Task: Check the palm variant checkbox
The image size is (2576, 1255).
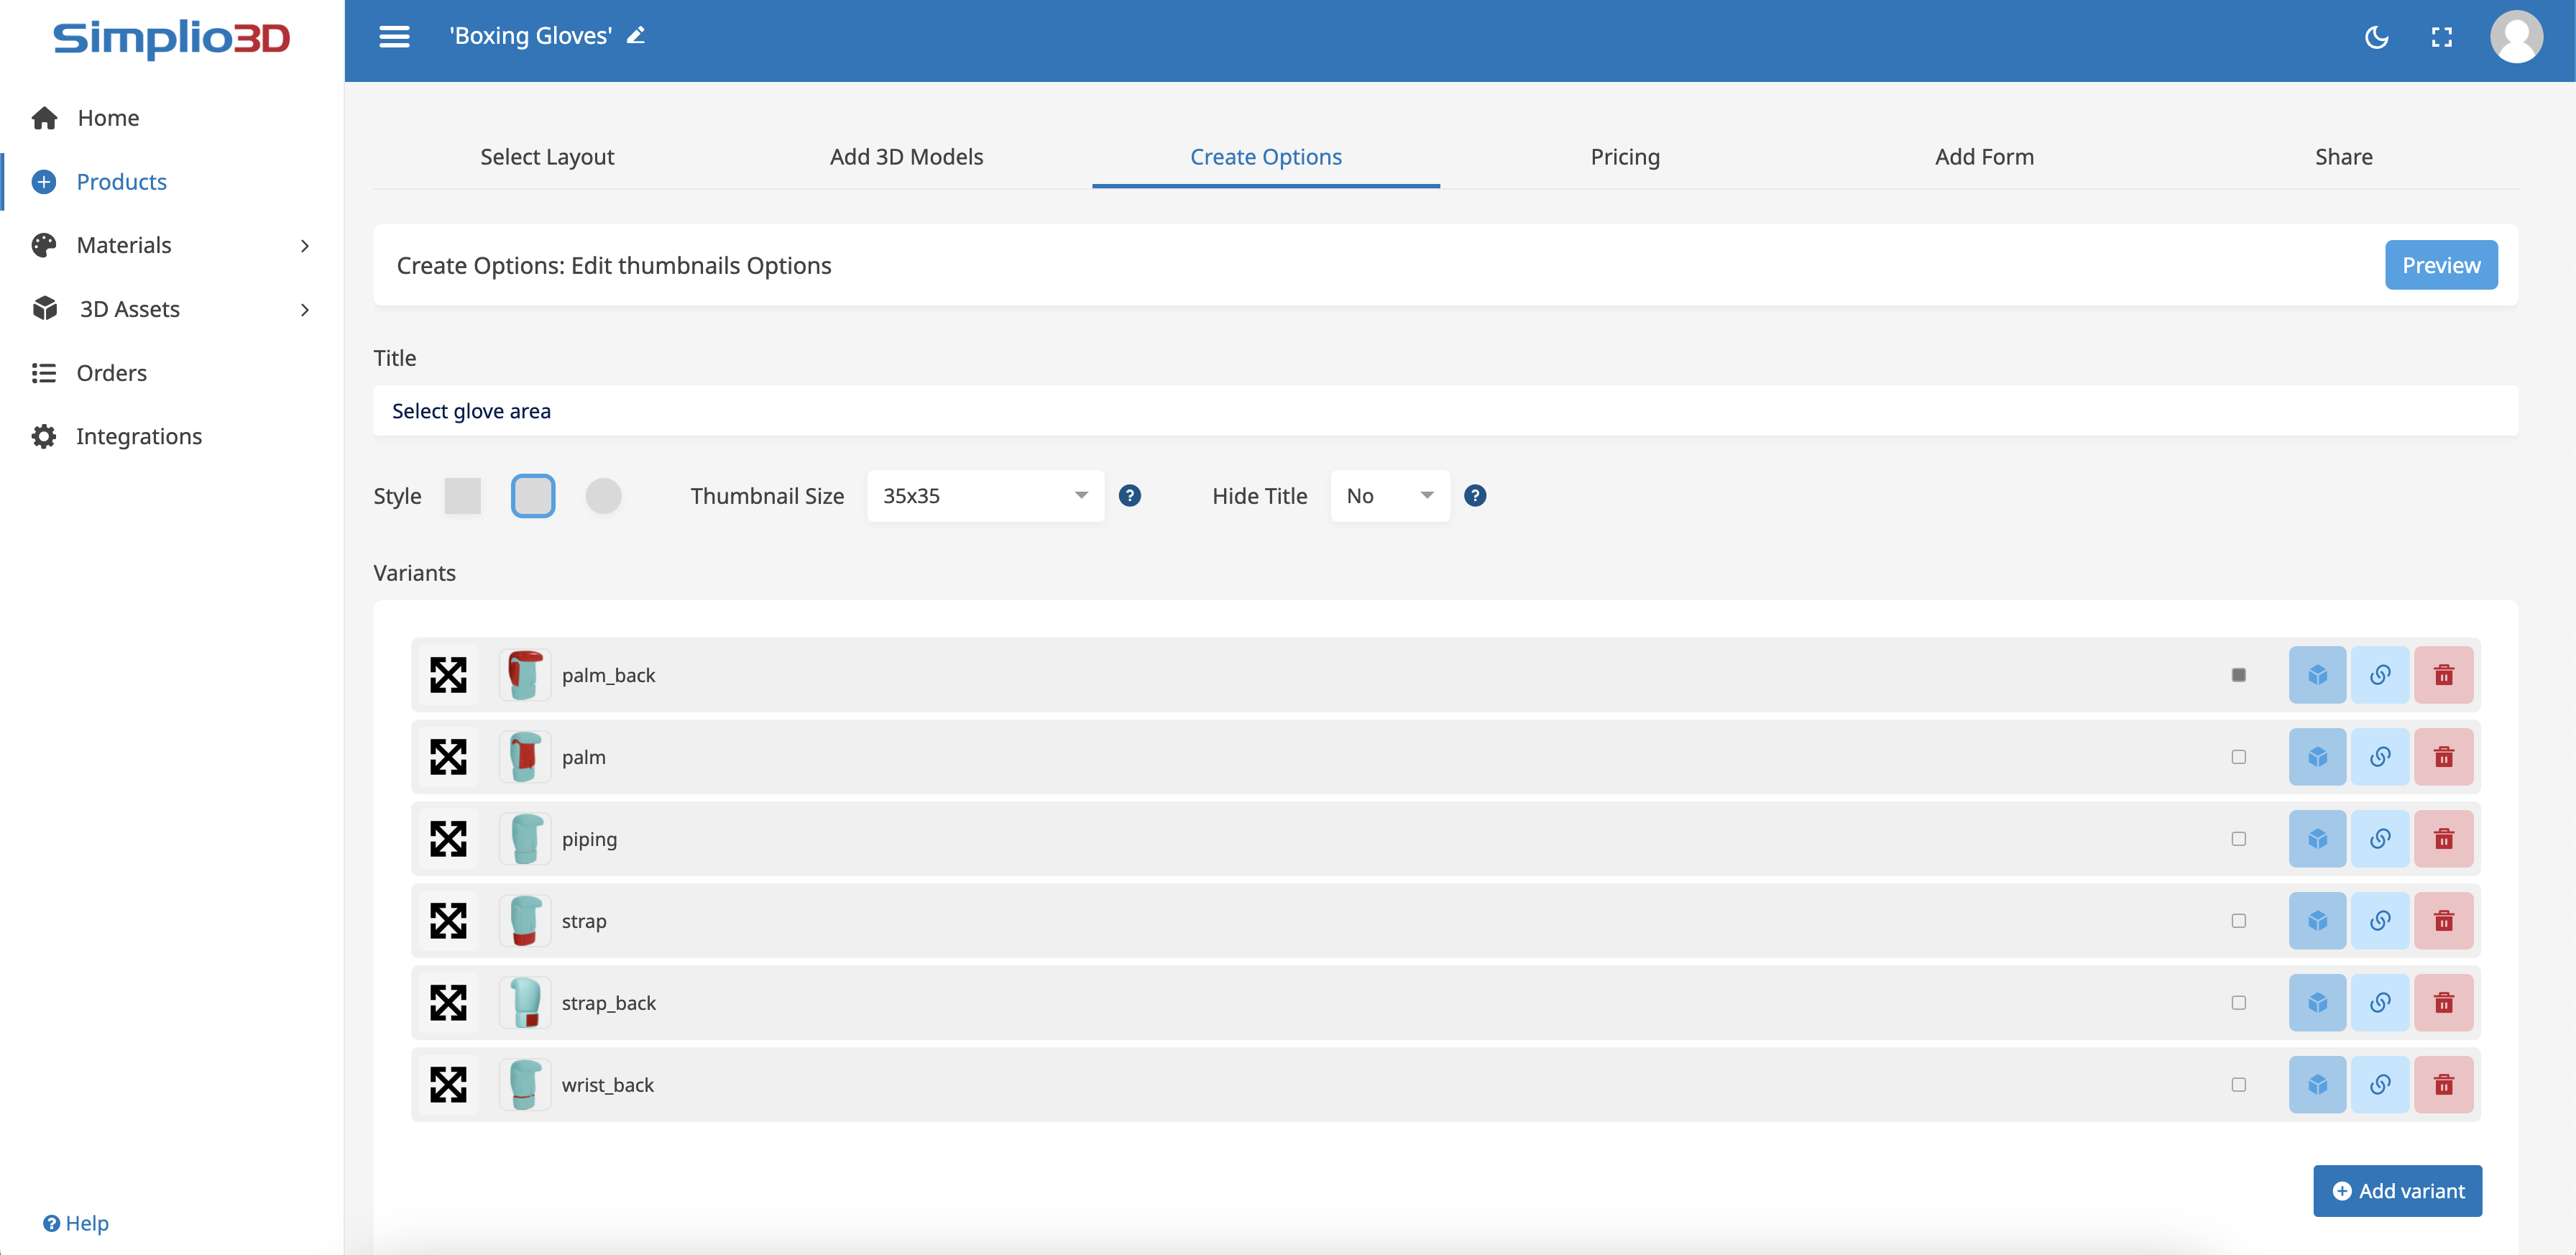Action: coord(2238,757)
